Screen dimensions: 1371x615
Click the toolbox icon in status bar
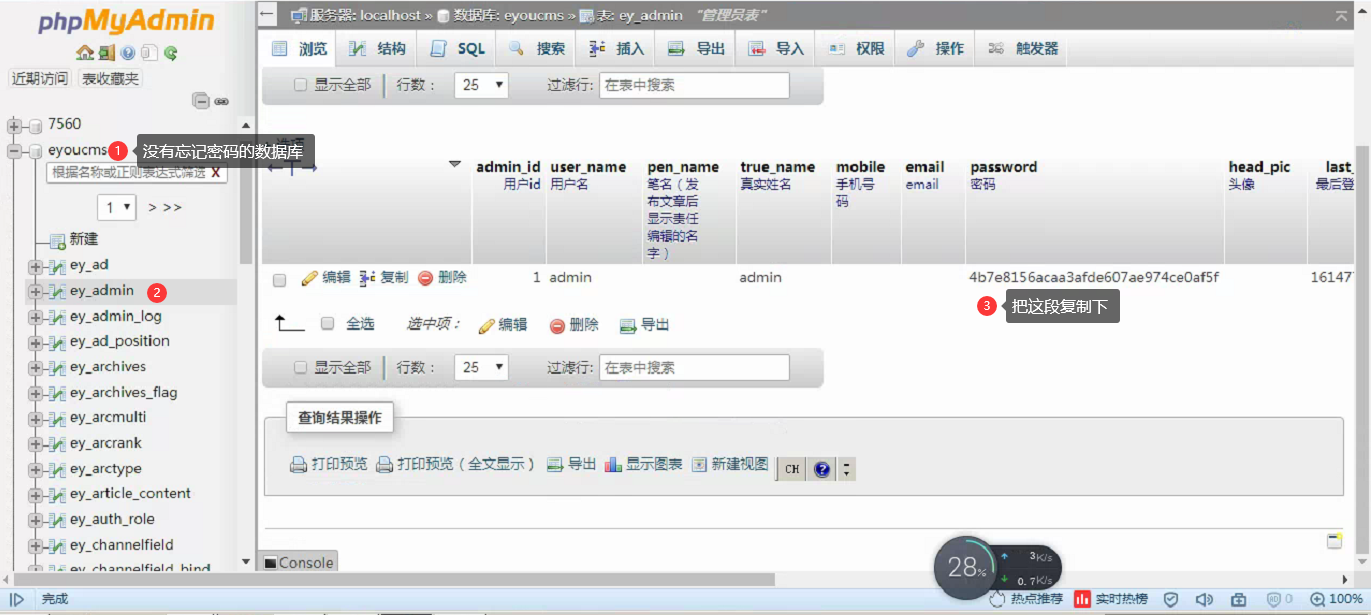point(1238,599)
